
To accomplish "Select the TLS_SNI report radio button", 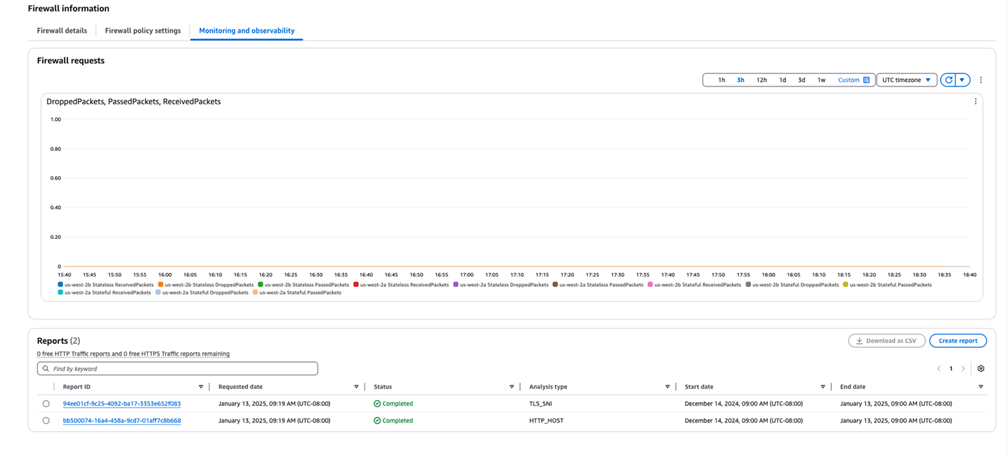I will click(x=46, y=404).
